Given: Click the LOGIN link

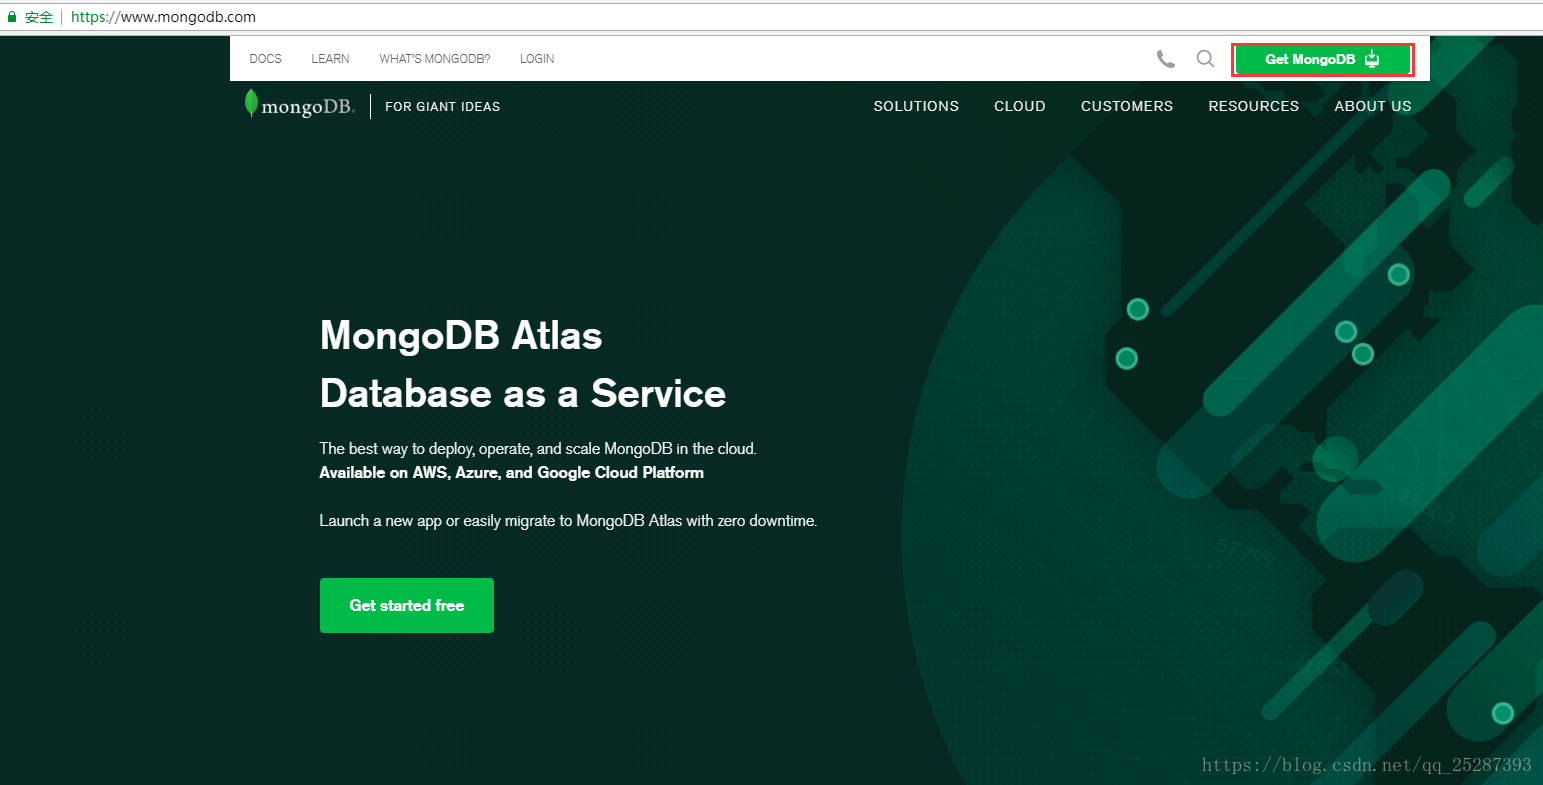Looking at the screenshot, I should 537,58.
